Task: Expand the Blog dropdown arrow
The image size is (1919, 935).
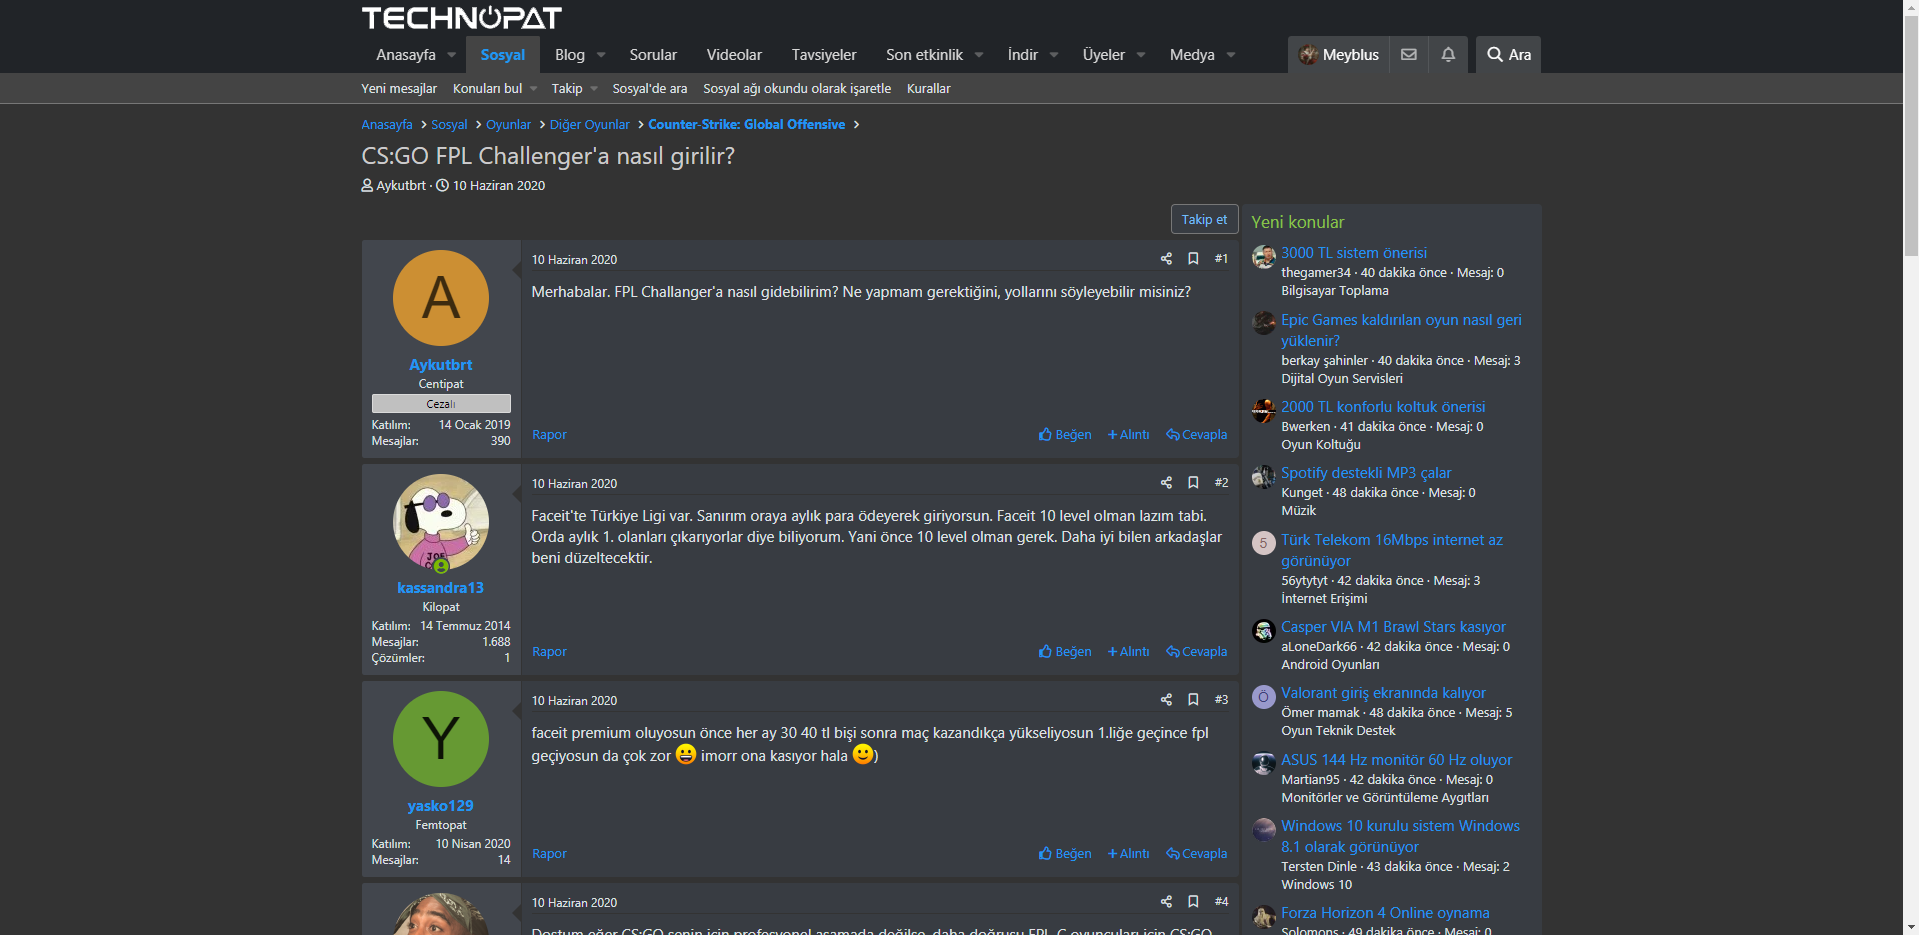Action: click(601, 55)
